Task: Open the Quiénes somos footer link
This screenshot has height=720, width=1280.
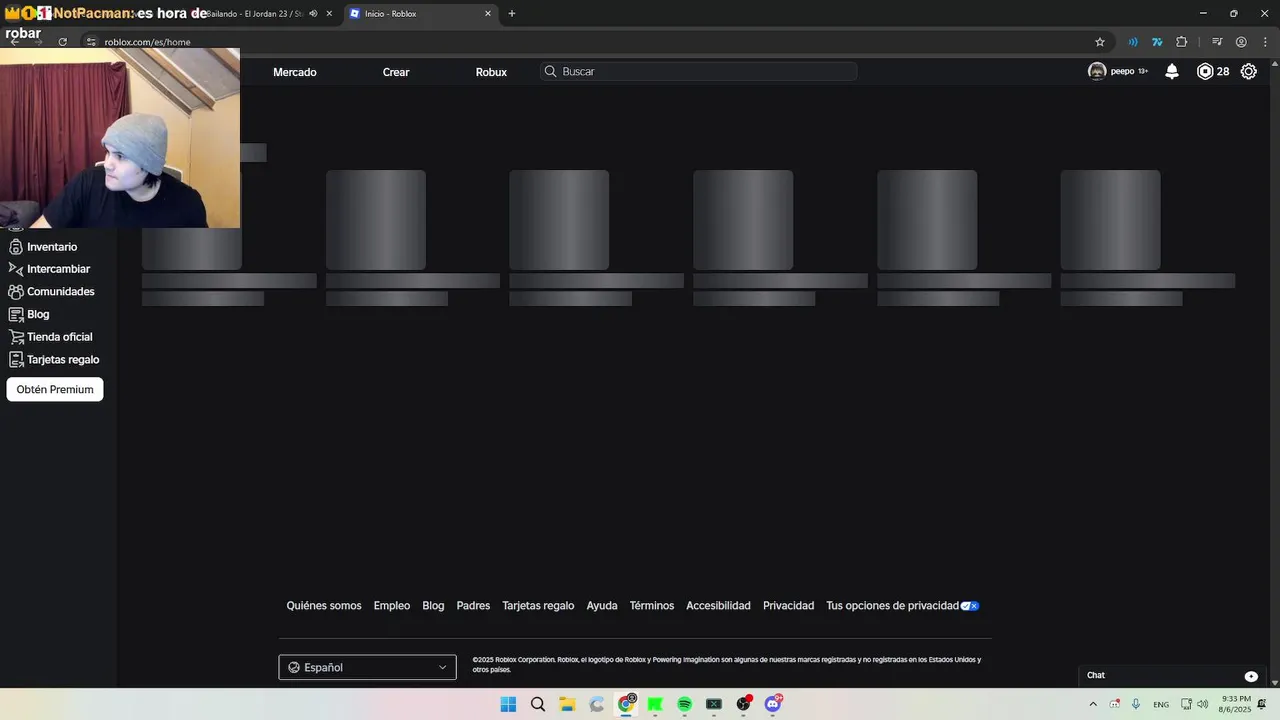Action: [324, 606]
